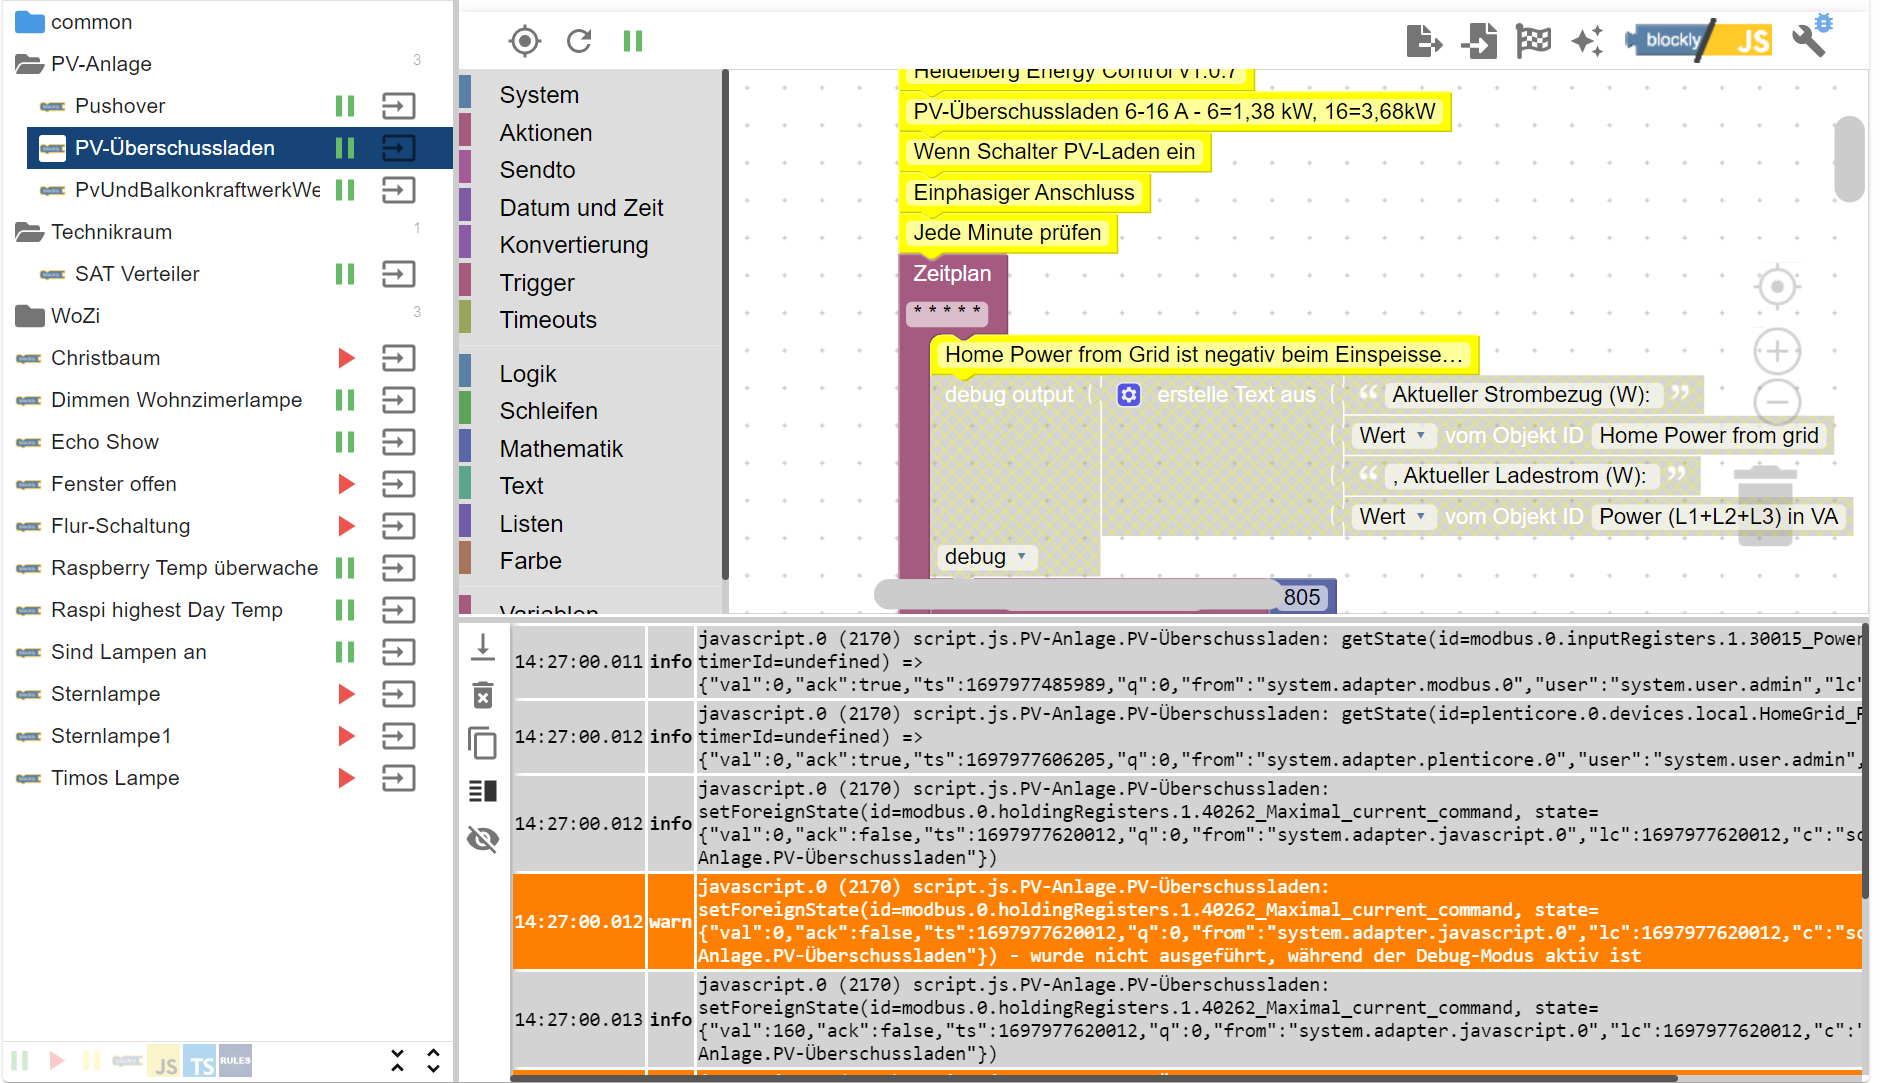Click the workspace vertical scrollbar
Viewport: 1881px width, 1083px height.
tap(1850, 160)
